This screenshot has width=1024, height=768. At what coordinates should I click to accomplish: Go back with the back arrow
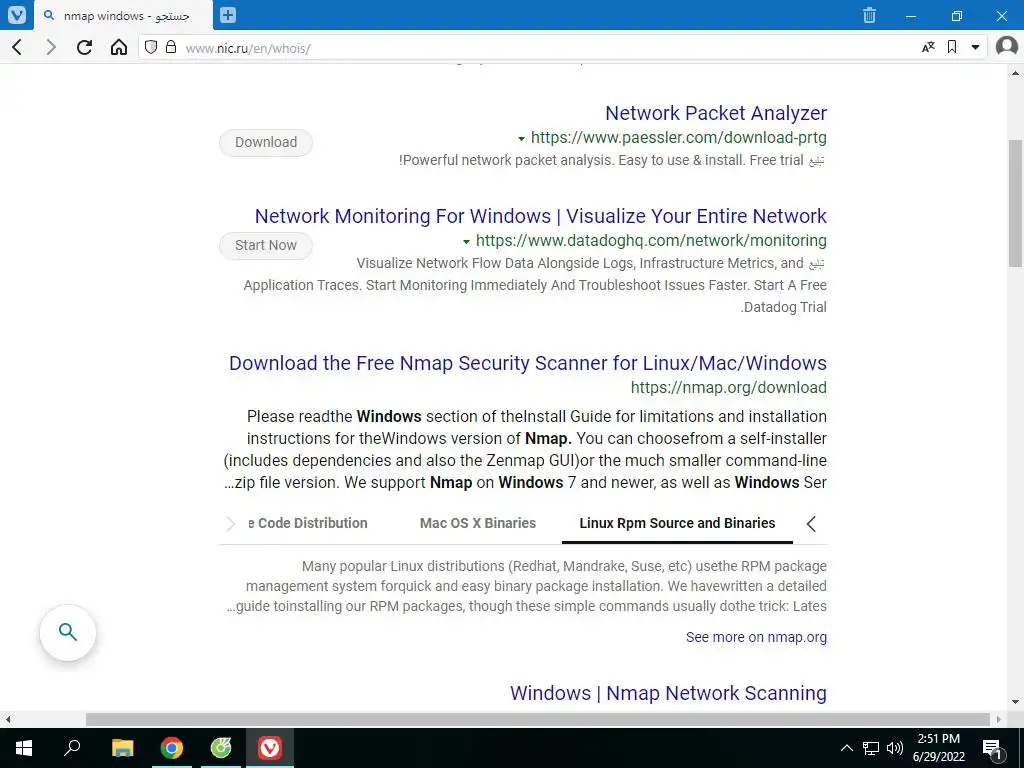click(18, 47)
